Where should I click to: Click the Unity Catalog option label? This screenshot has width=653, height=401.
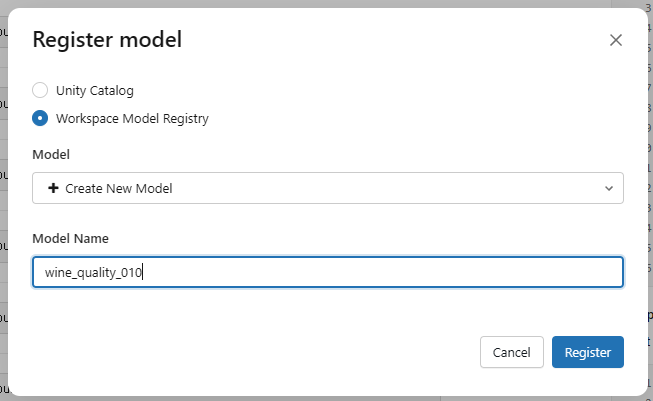95,90
